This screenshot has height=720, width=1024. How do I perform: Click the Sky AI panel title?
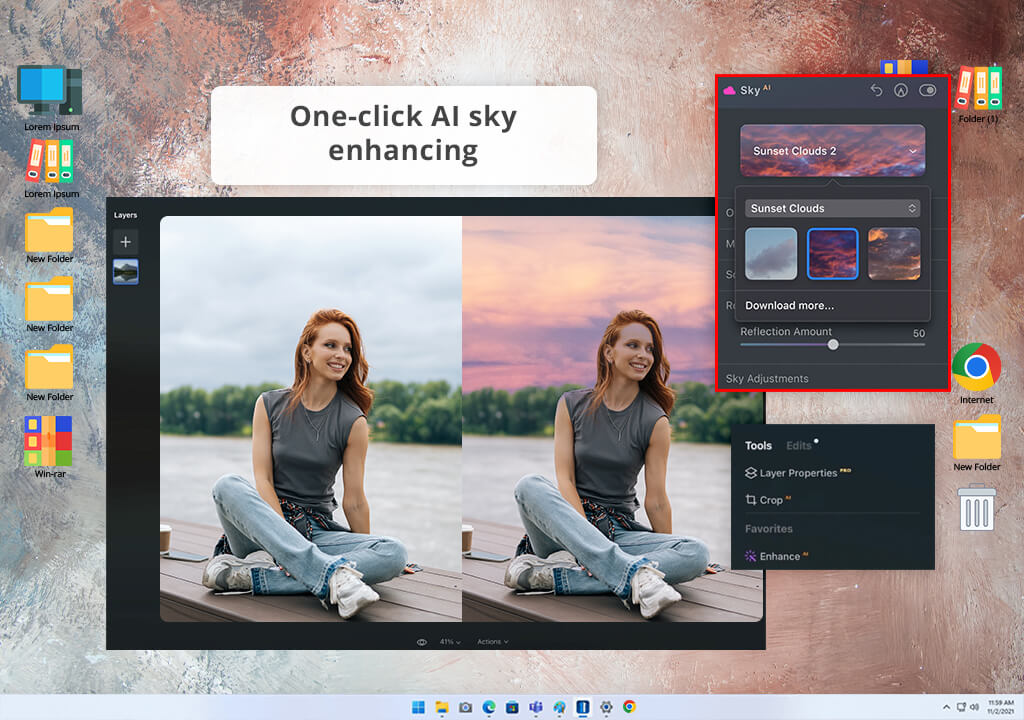(x=755, y=90)
